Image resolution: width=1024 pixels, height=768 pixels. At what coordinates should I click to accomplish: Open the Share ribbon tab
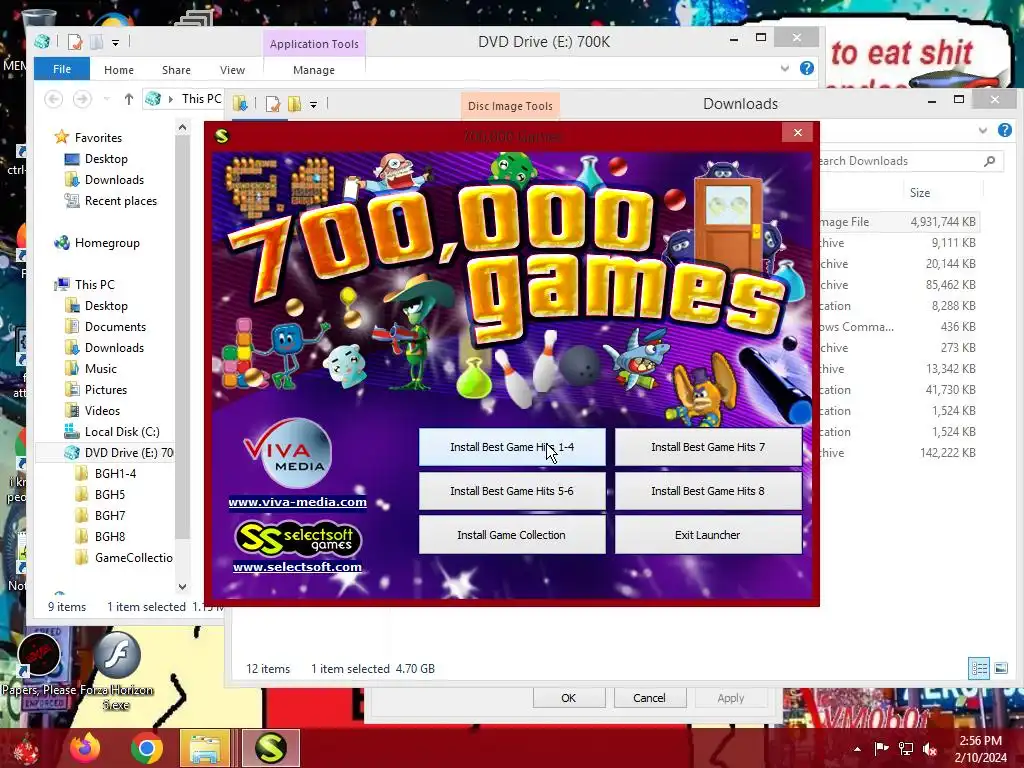(176, 70)
